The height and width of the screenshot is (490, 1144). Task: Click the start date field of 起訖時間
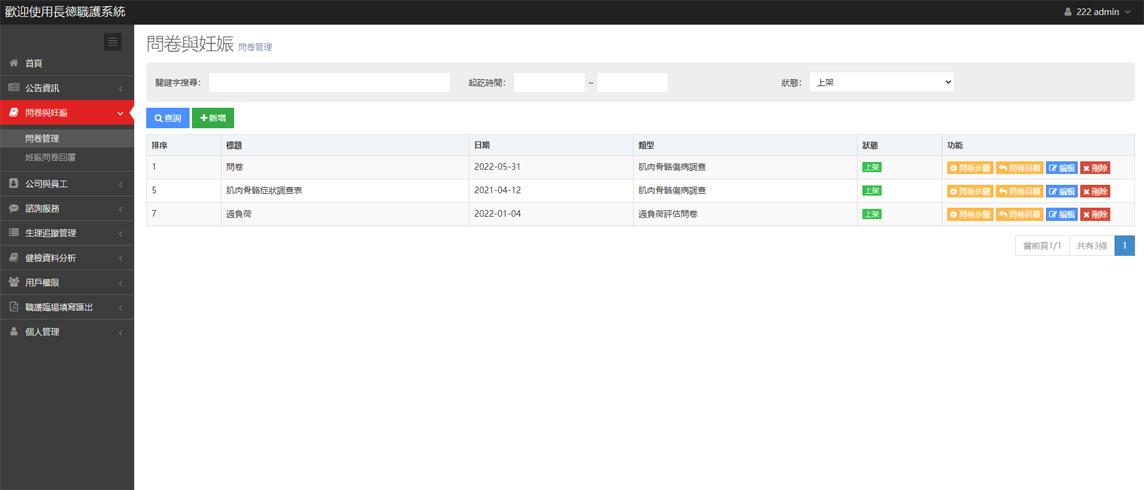[x=549, y=82]
